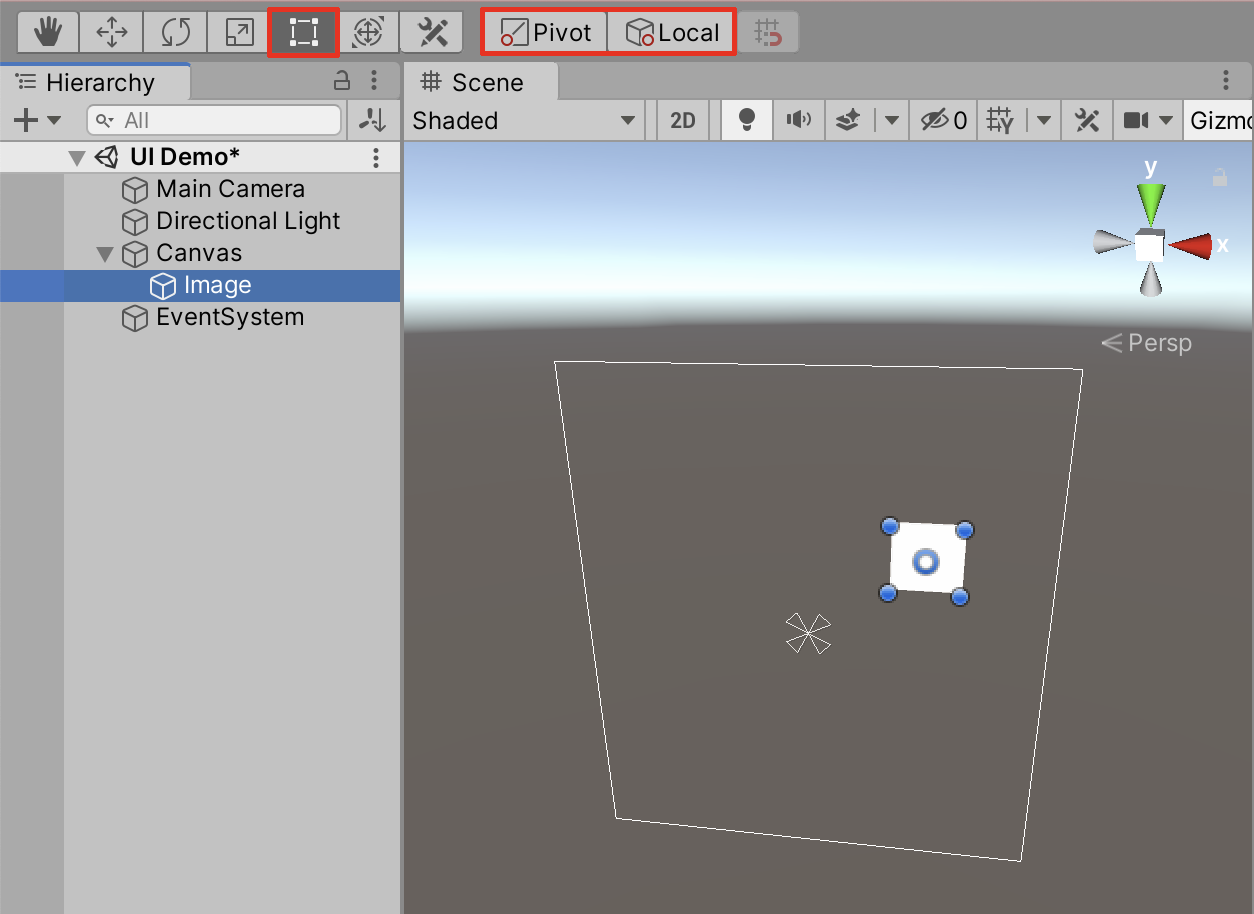Toggle 2D view mode in Scene
This screenshot has height=914, width=1254.
pos(682,121)
